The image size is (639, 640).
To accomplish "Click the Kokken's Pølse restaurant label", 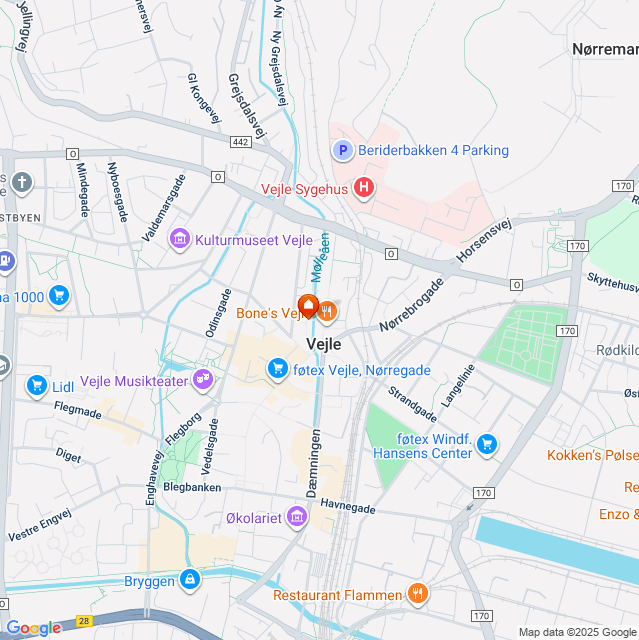I will click(x=593, y=455).
